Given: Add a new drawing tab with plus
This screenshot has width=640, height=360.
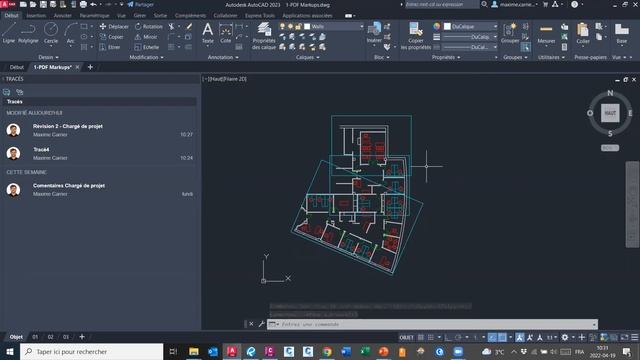Looking at the screenshot, I should point(90,67).
